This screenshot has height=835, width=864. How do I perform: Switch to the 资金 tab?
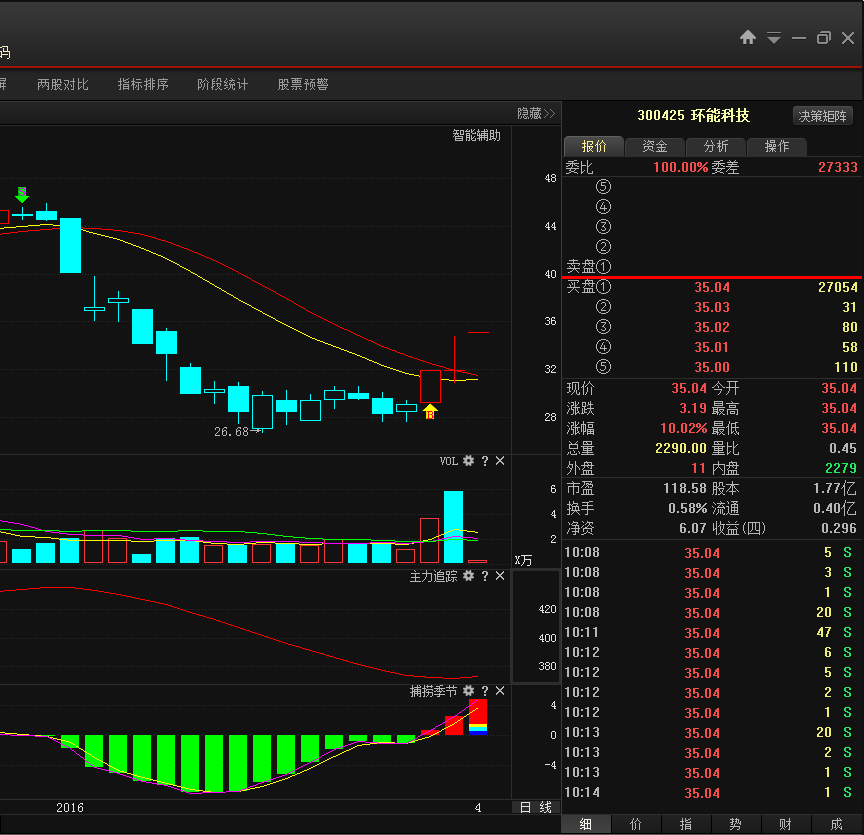[x=655, y=146]
